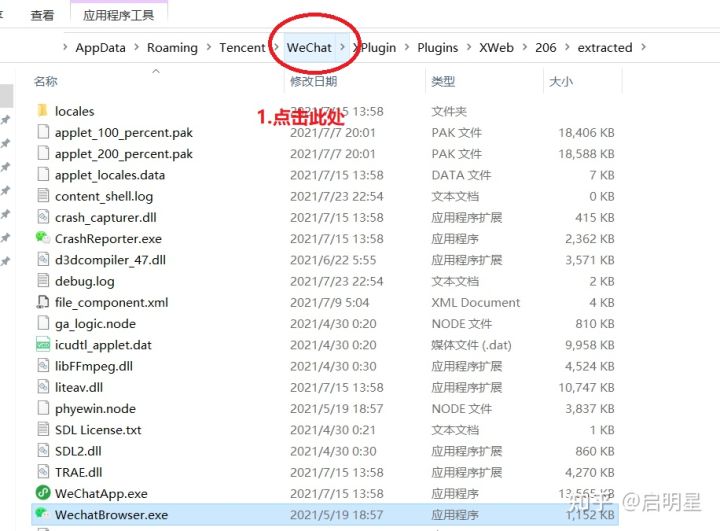Screen dimensions: 720x531
Task: Expand the chevron after Tencent in the path
Action: (276, 47)
